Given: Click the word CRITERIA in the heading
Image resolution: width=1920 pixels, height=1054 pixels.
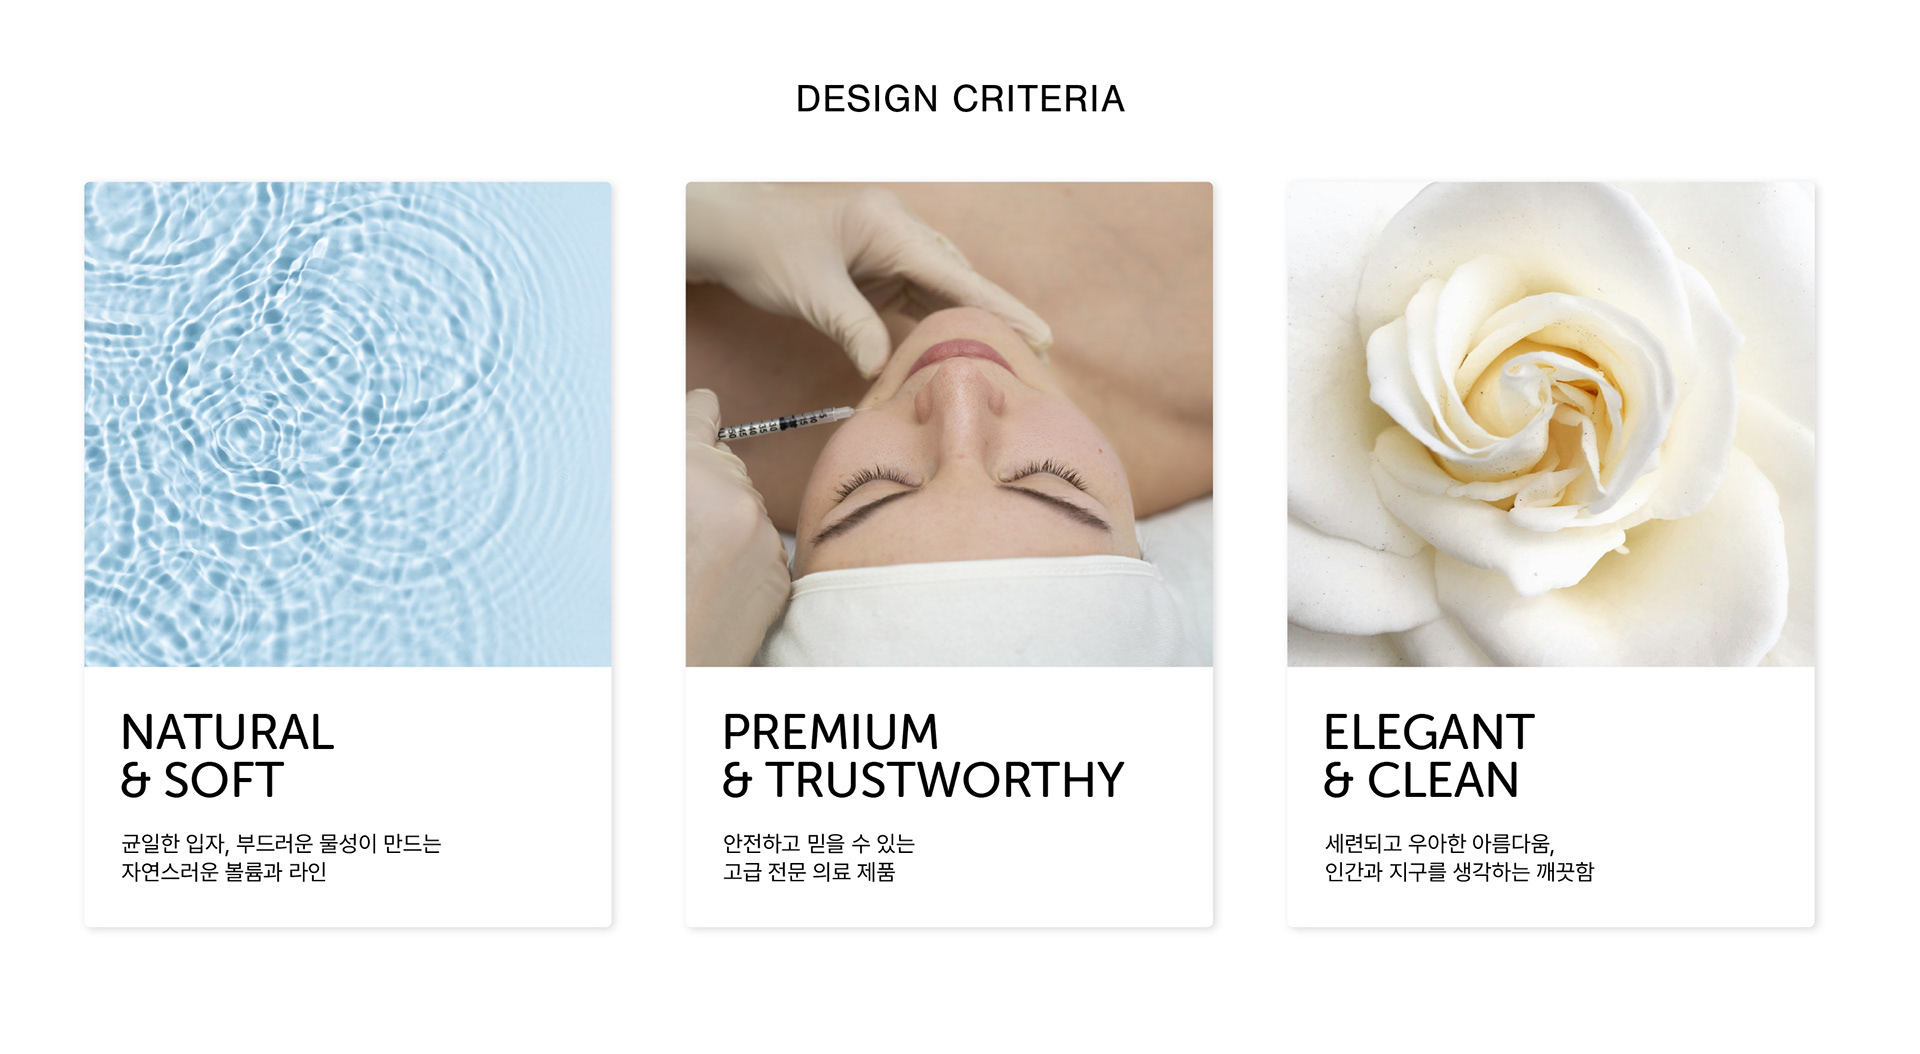Looking at the screenshot, I should pos(1039,99).
